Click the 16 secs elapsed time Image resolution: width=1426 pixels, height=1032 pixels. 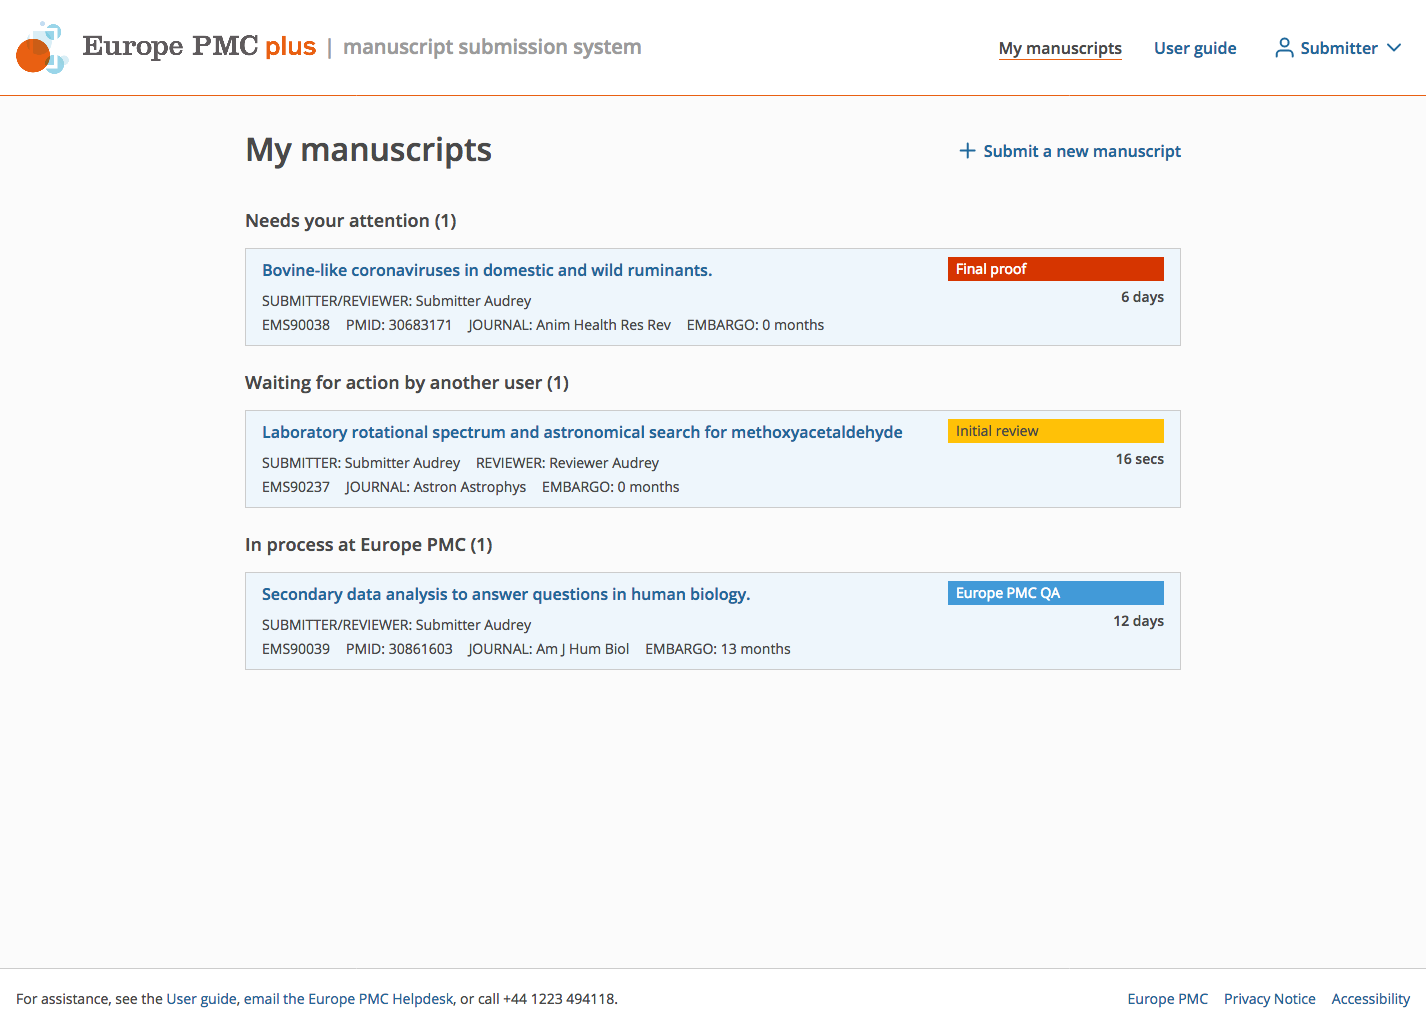click(1140, 459)
